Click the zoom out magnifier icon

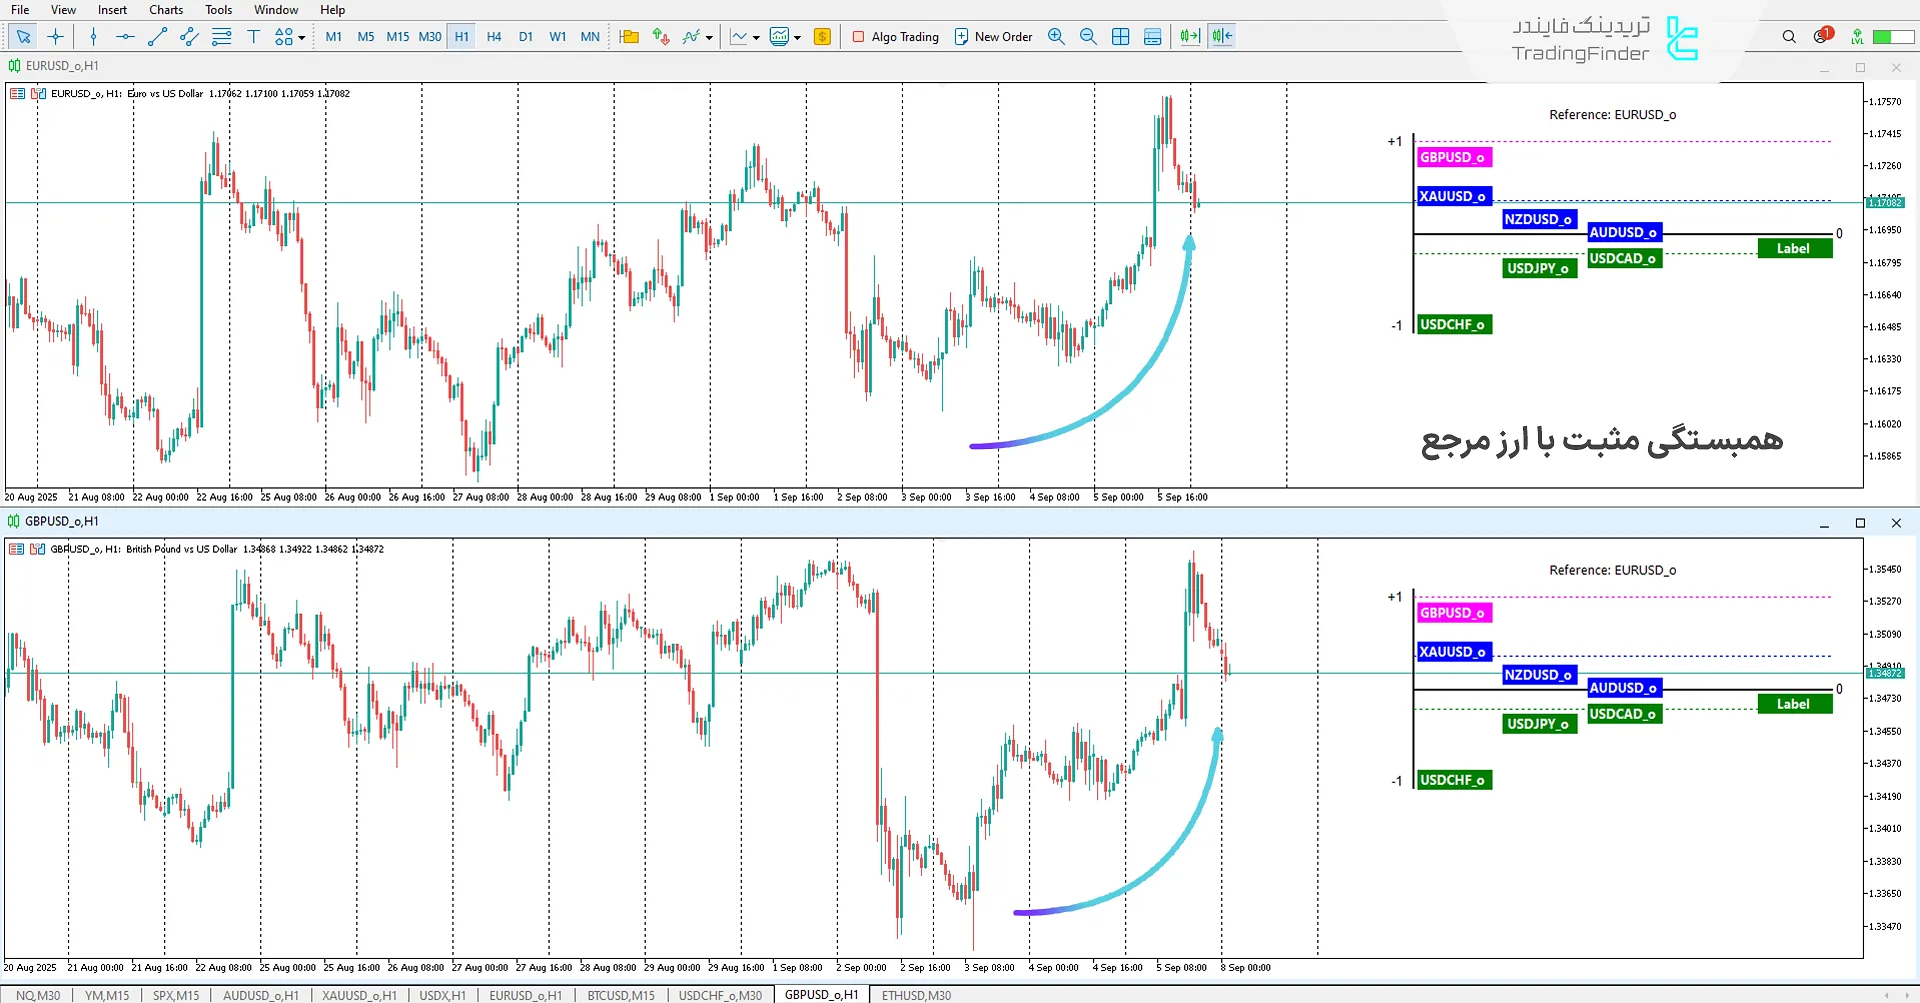point(1088,37)
